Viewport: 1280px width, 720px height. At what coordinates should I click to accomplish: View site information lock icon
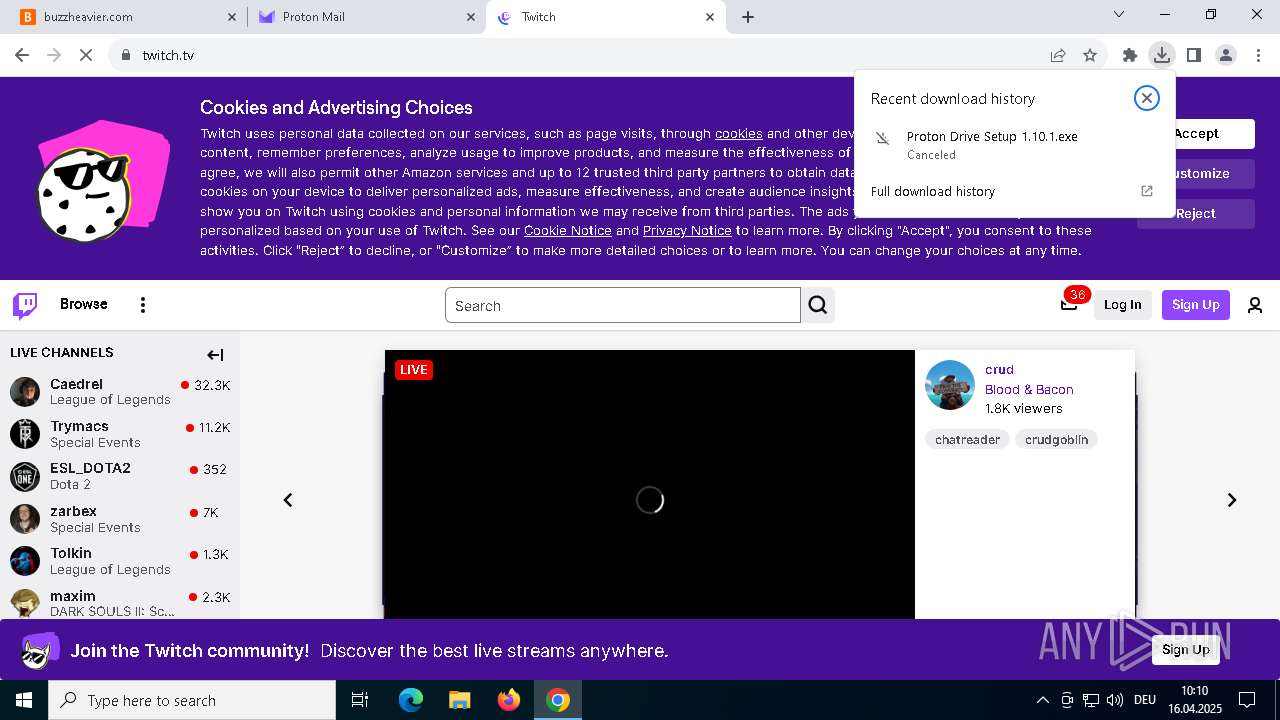pos(126,55)
